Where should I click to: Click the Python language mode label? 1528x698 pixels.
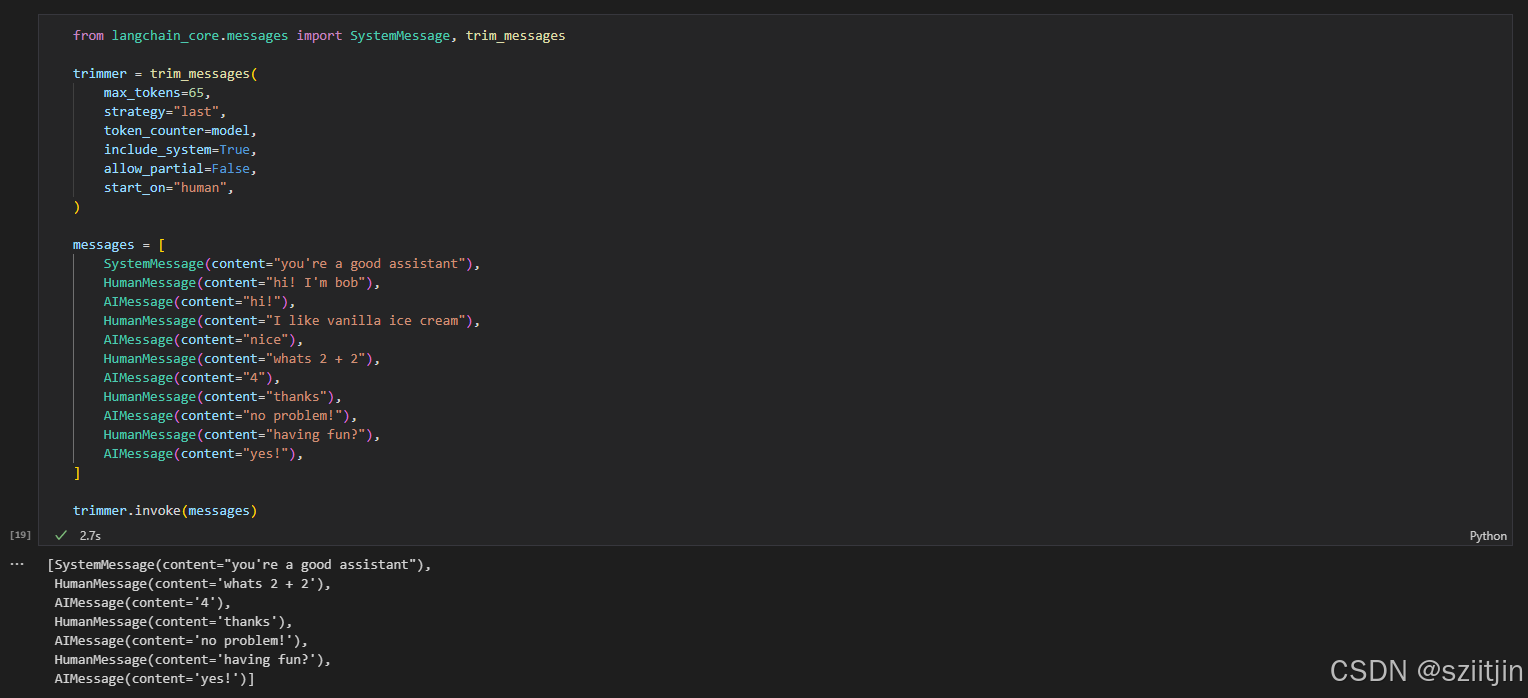tap(1487, 536)
